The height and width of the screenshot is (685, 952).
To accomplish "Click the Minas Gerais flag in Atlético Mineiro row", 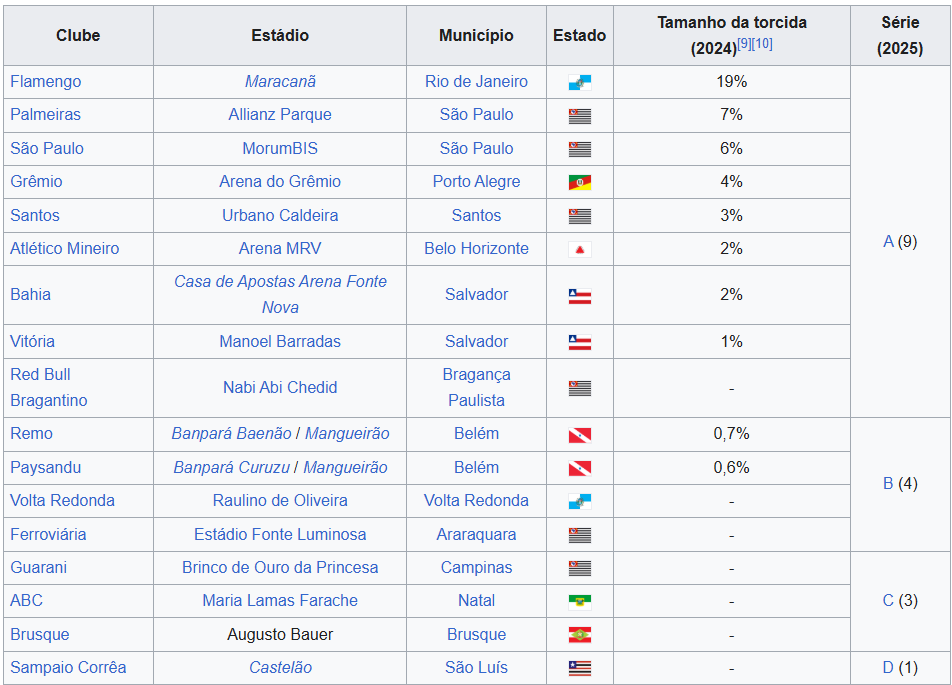I will (x=579, y=249).
